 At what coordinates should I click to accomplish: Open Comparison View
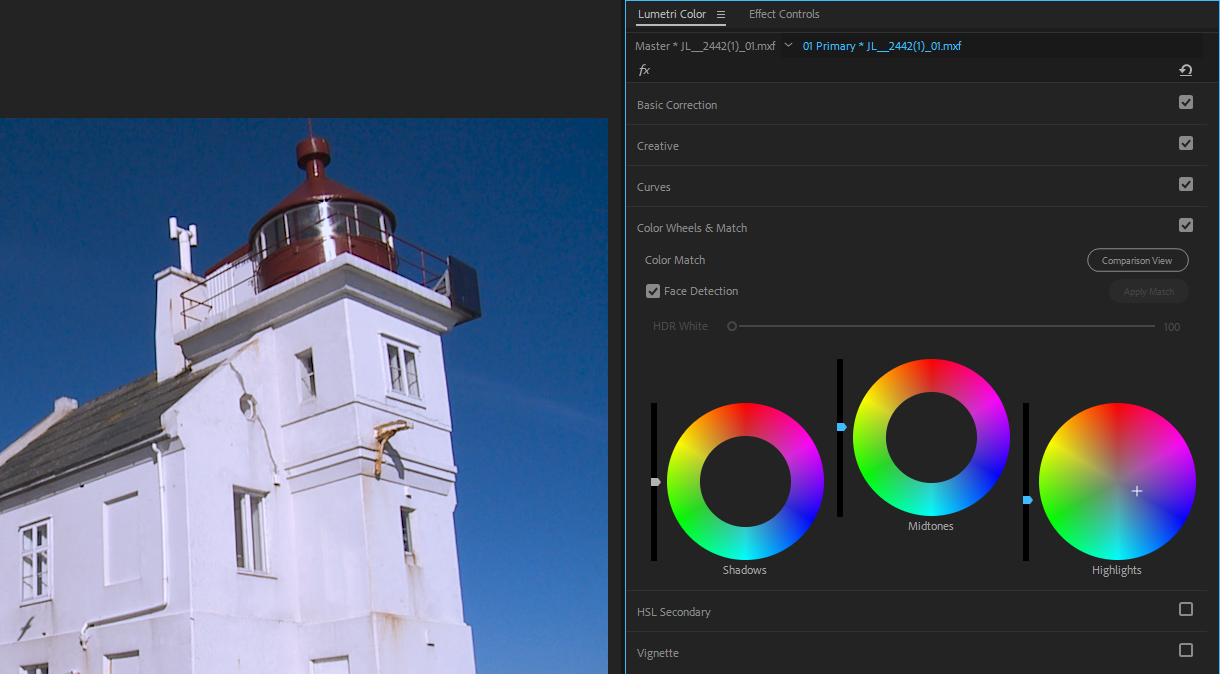click(x=1137, y=259)
